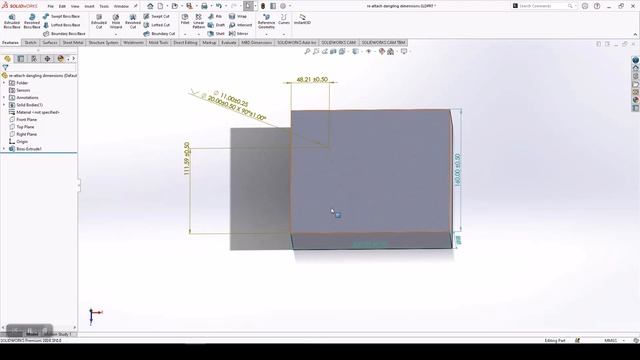Switch to the Surfaces tab
640x360 pixels.
pyautogui.click(x=50, y=42)
